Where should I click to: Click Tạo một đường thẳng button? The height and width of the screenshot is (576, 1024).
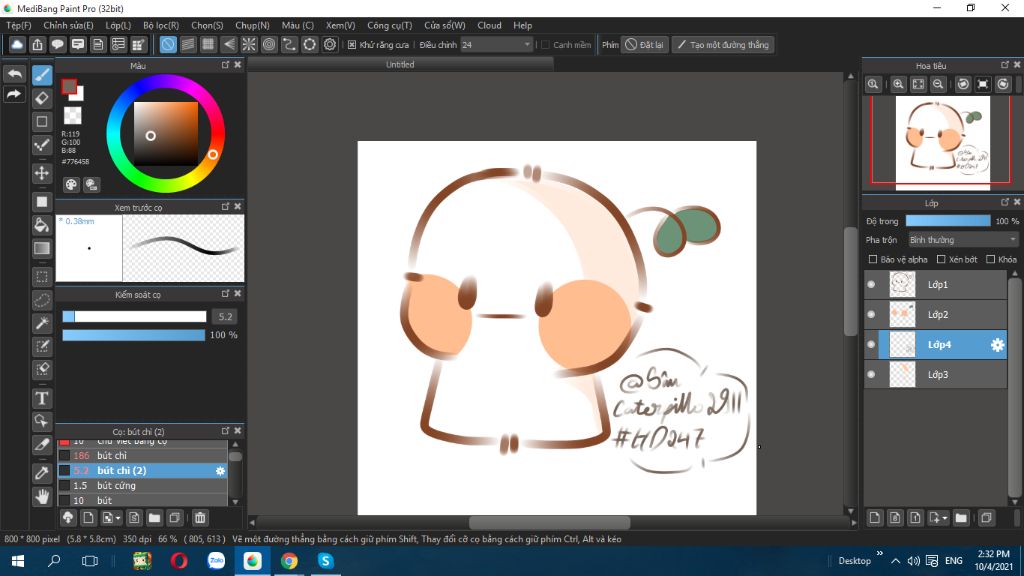point(723,44)
